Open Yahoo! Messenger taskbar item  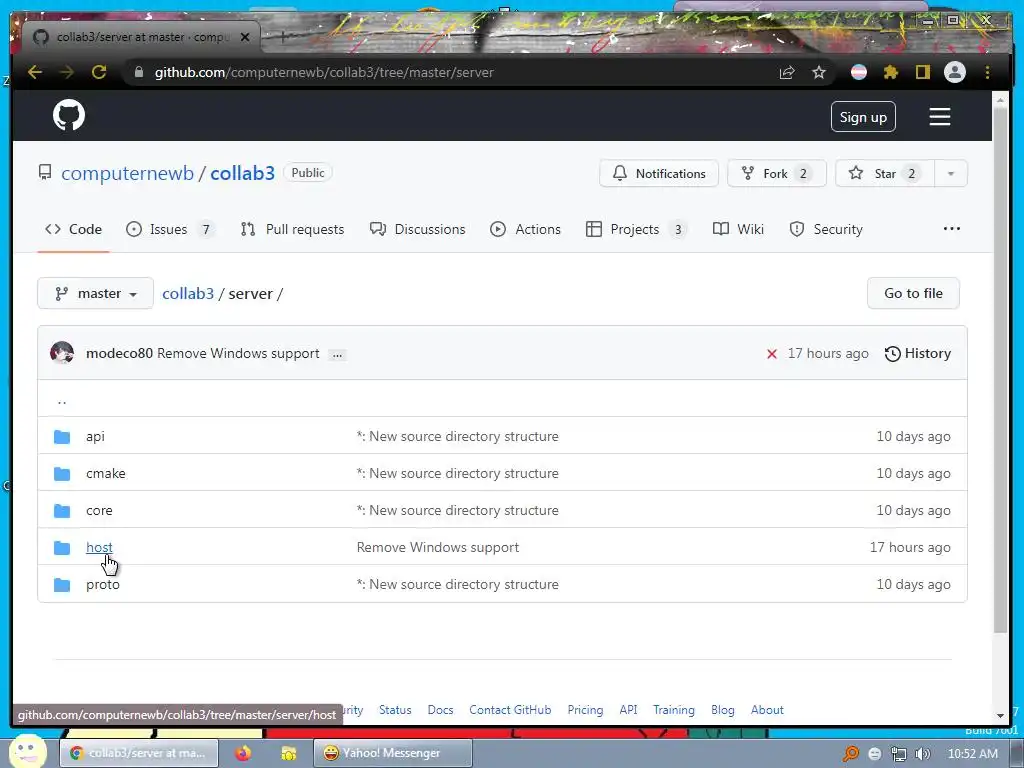tap(392, 753)
